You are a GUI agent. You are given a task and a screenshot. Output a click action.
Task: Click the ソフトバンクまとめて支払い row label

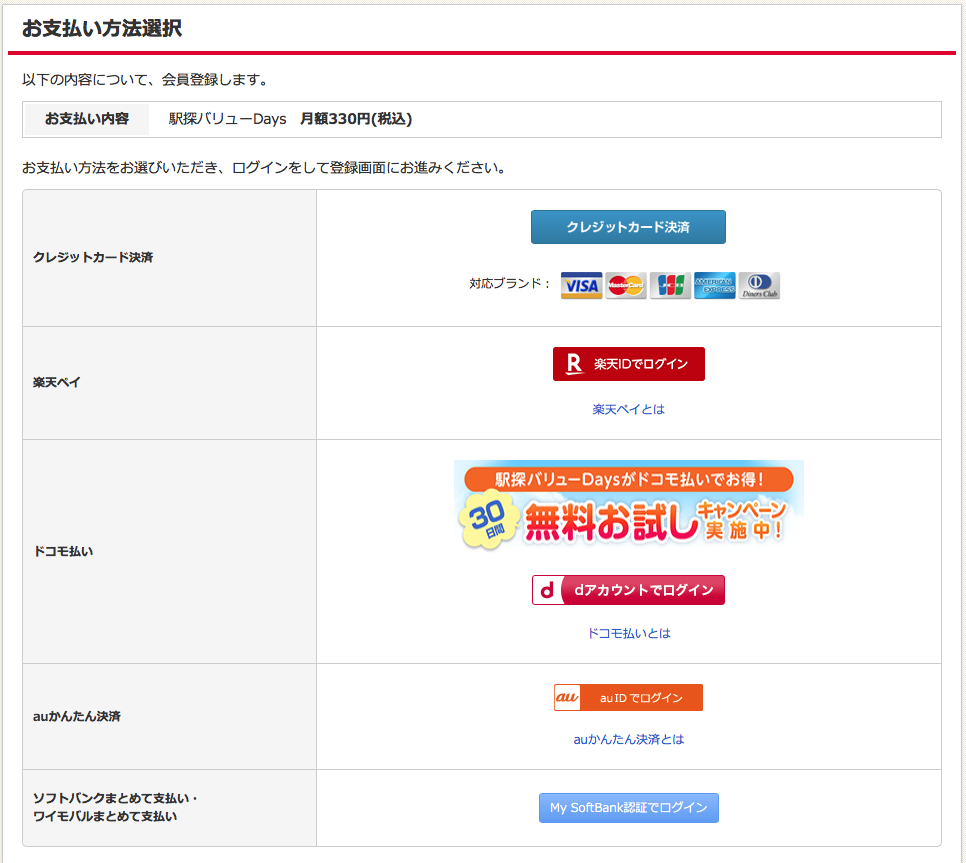click(115, 807)
